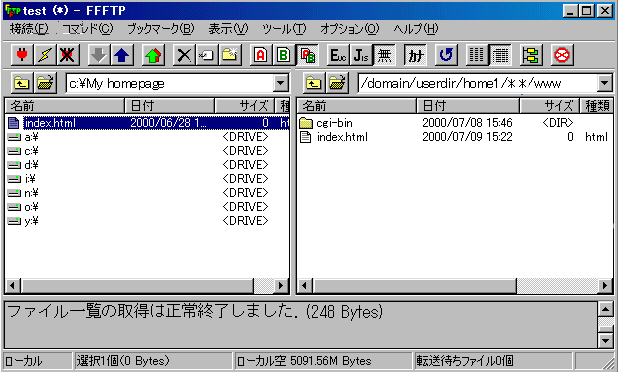618x372 pixels.
Task: Click the Mirroring upload green arrow icon
Action: [x=153, y=55]
